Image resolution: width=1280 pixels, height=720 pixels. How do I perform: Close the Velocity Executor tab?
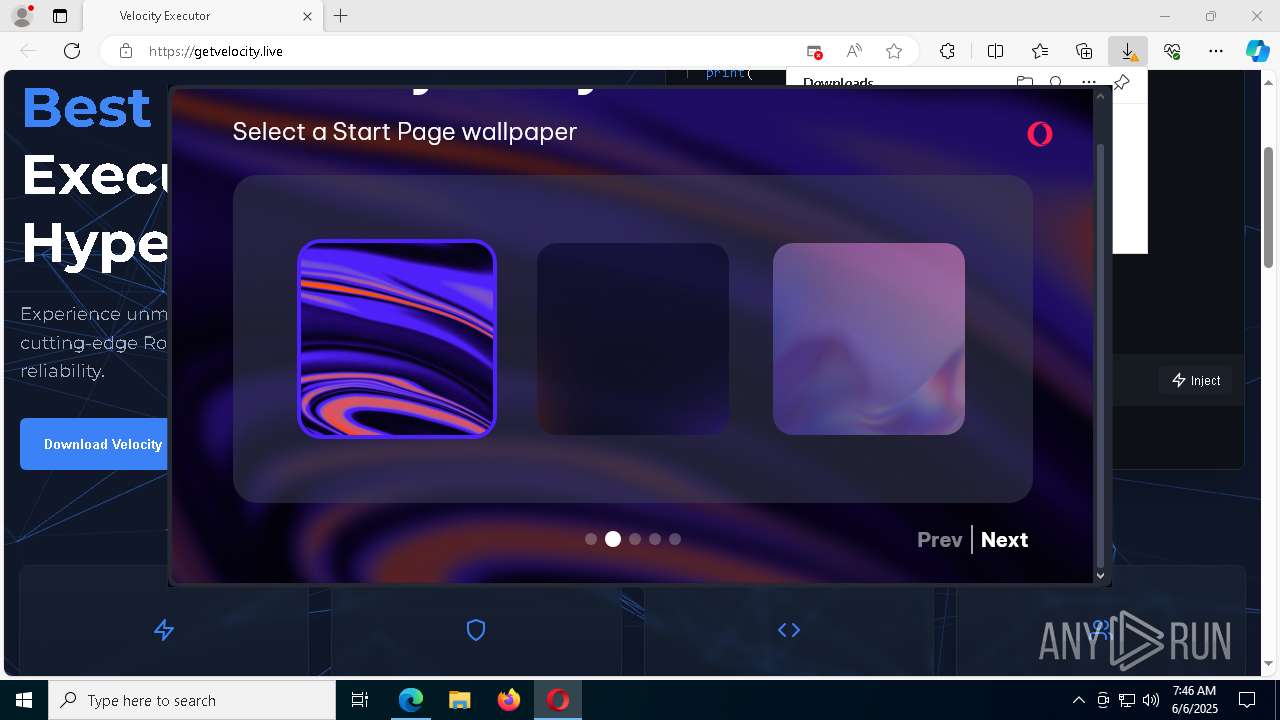(x=308, y=16)
